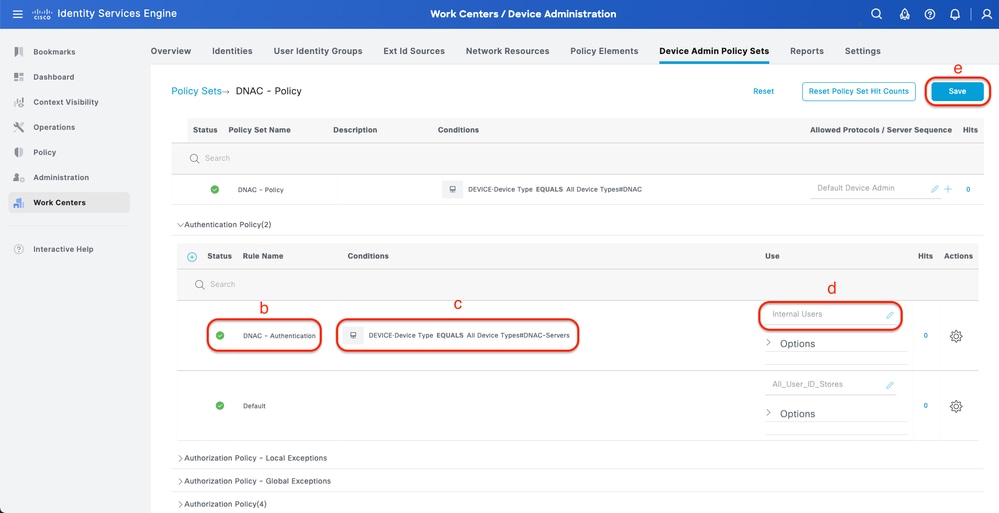Click the Operations wrench icon
The height and width of the screenshot is (513, 999).
(18, 127)
